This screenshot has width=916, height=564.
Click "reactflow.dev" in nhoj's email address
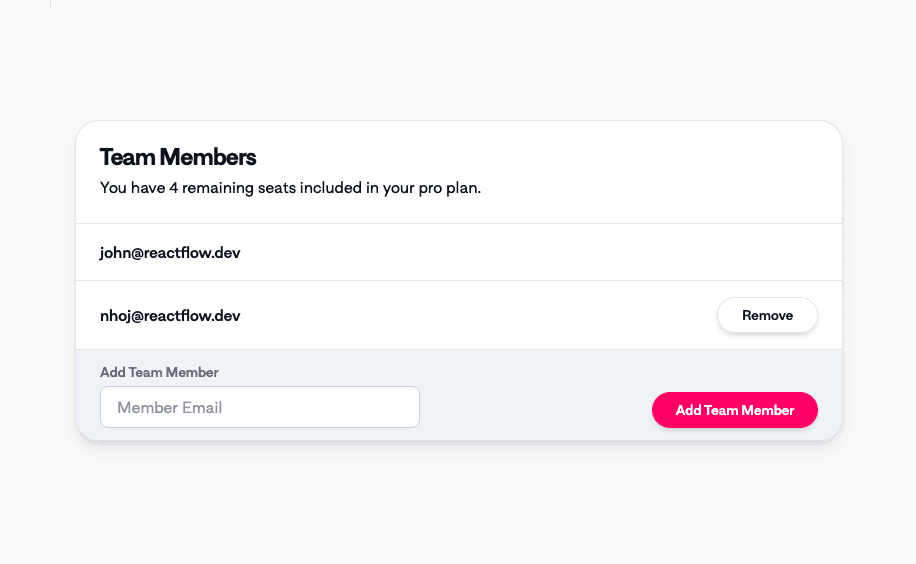pyautogui.click(x=194, y=316)
